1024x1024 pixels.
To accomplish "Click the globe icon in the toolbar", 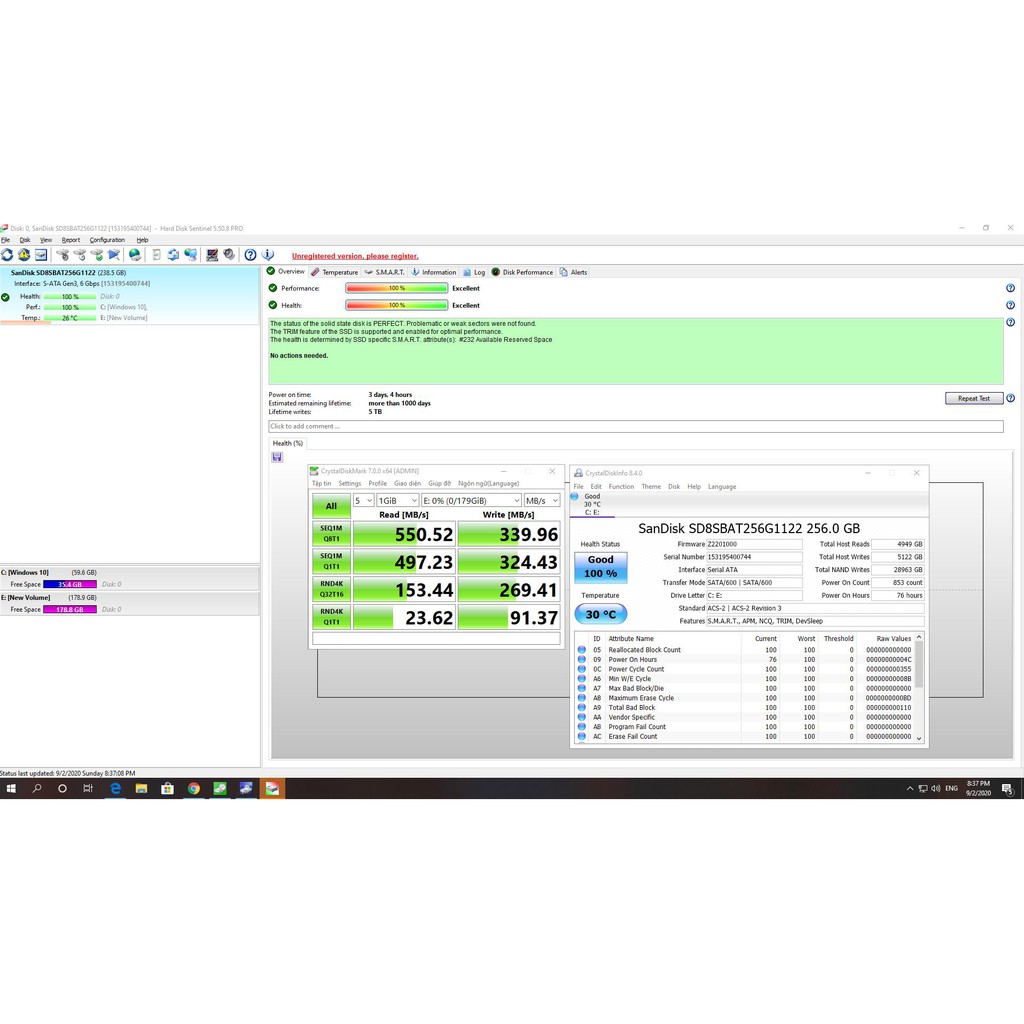I will tap(135, 255).
